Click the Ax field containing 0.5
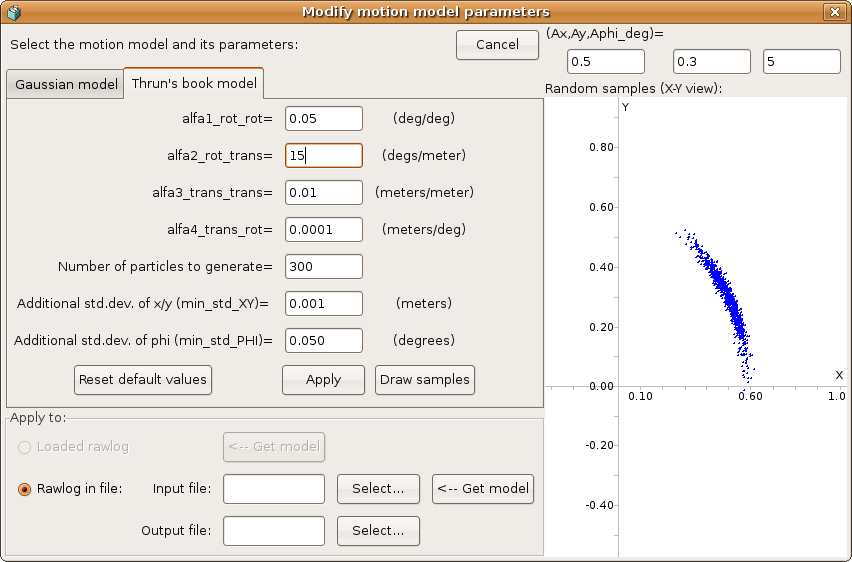852x562 pixels. click(x=603, y=62)
